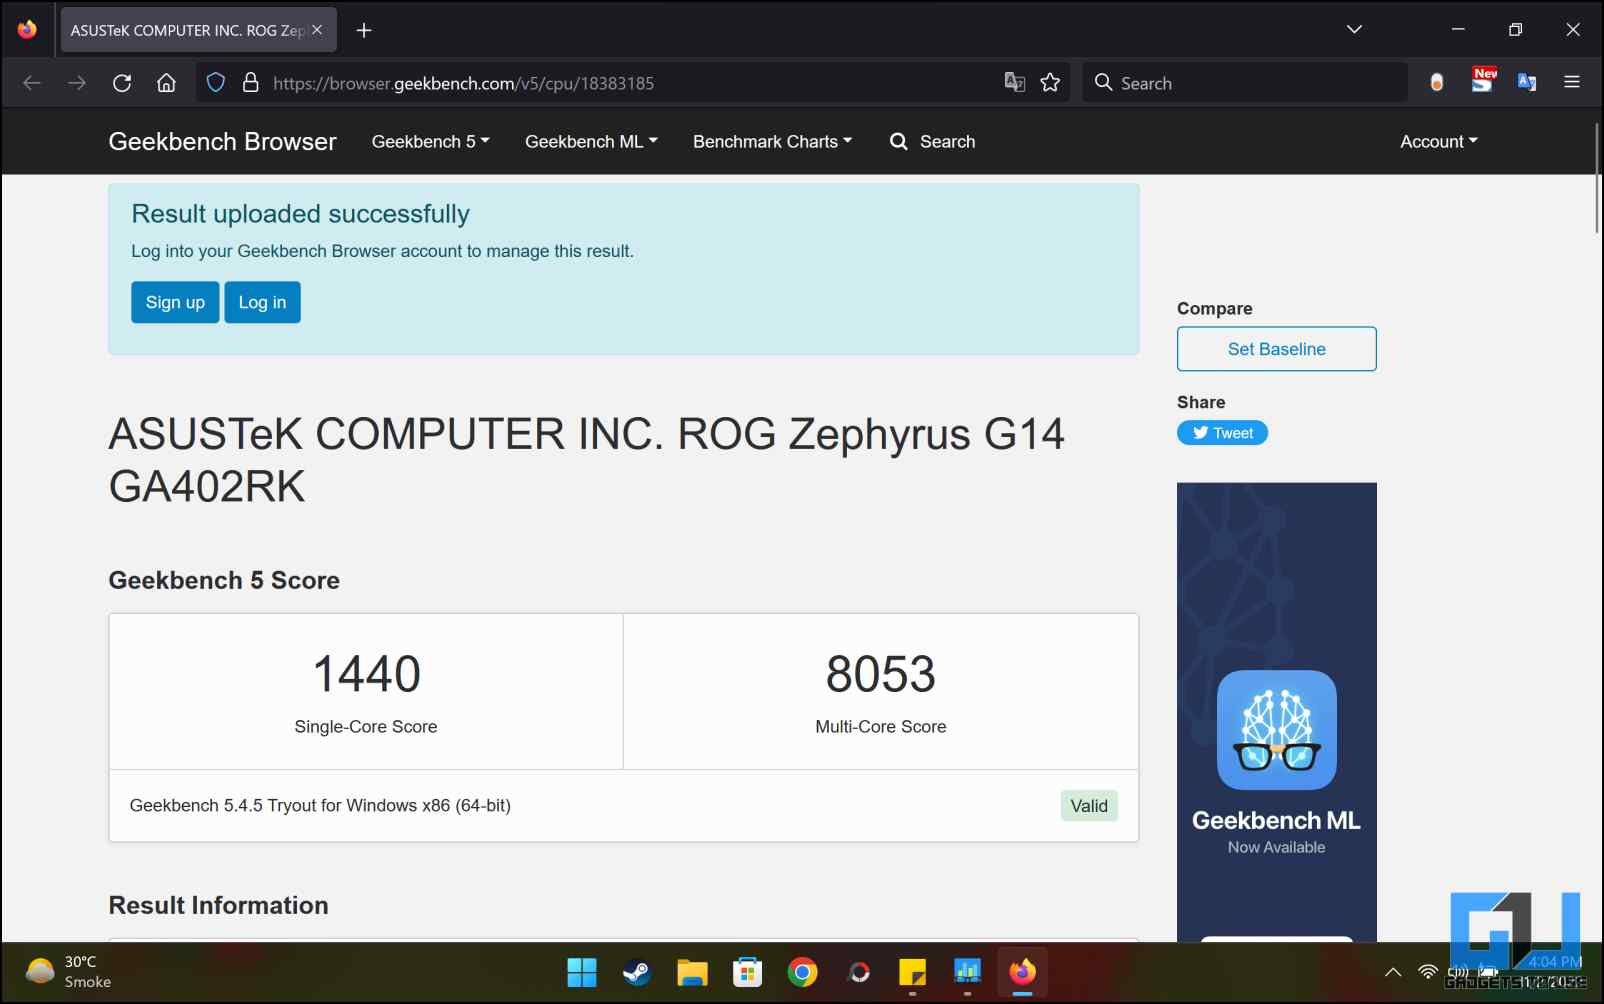Go forward to the next page
This screenshot has height=1004, width=1604.
click(77, 83)
